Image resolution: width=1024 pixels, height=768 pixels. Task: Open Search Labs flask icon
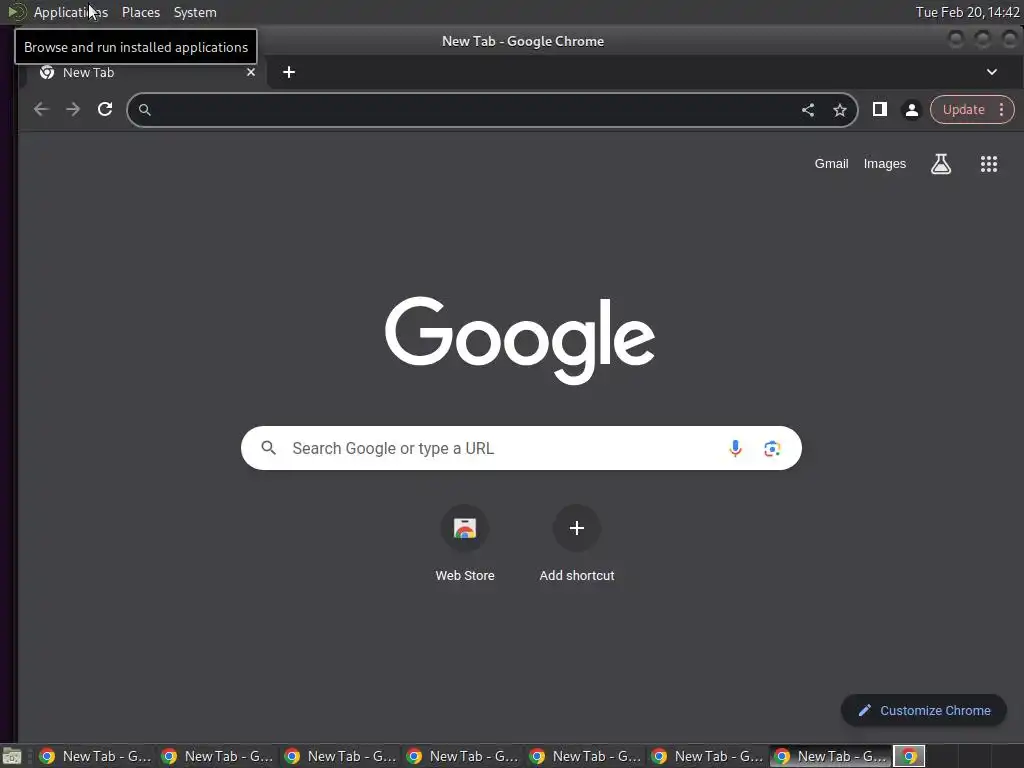[940, 164]
